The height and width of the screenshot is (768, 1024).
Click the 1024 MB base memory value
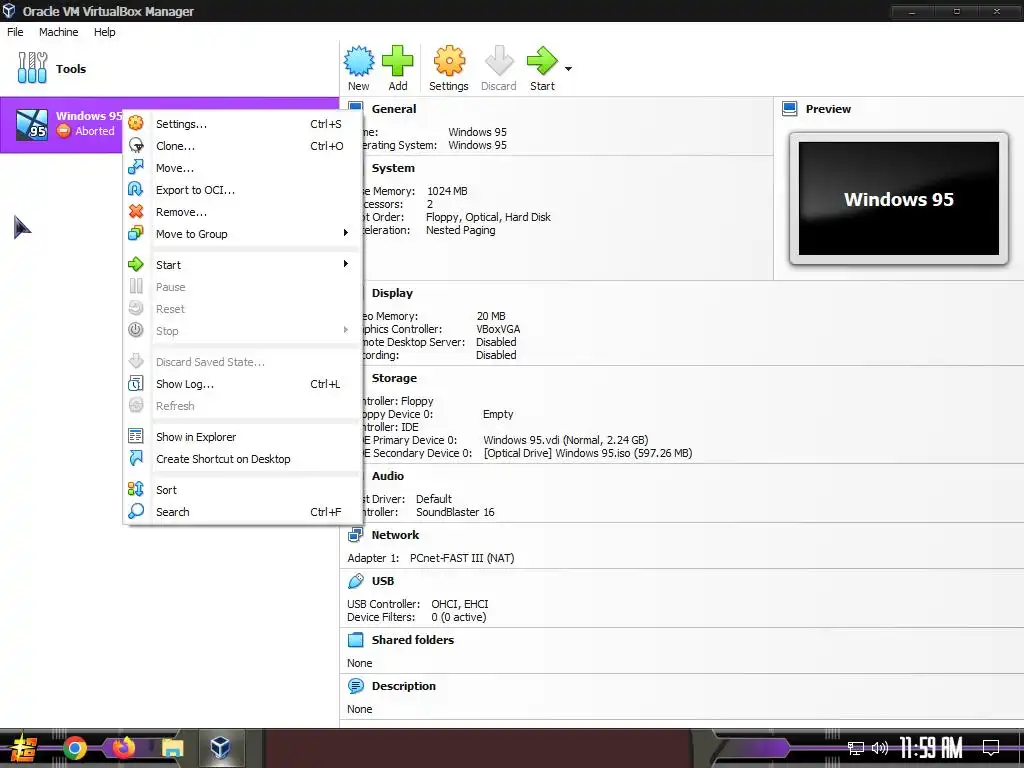click(x=447, y=191)
